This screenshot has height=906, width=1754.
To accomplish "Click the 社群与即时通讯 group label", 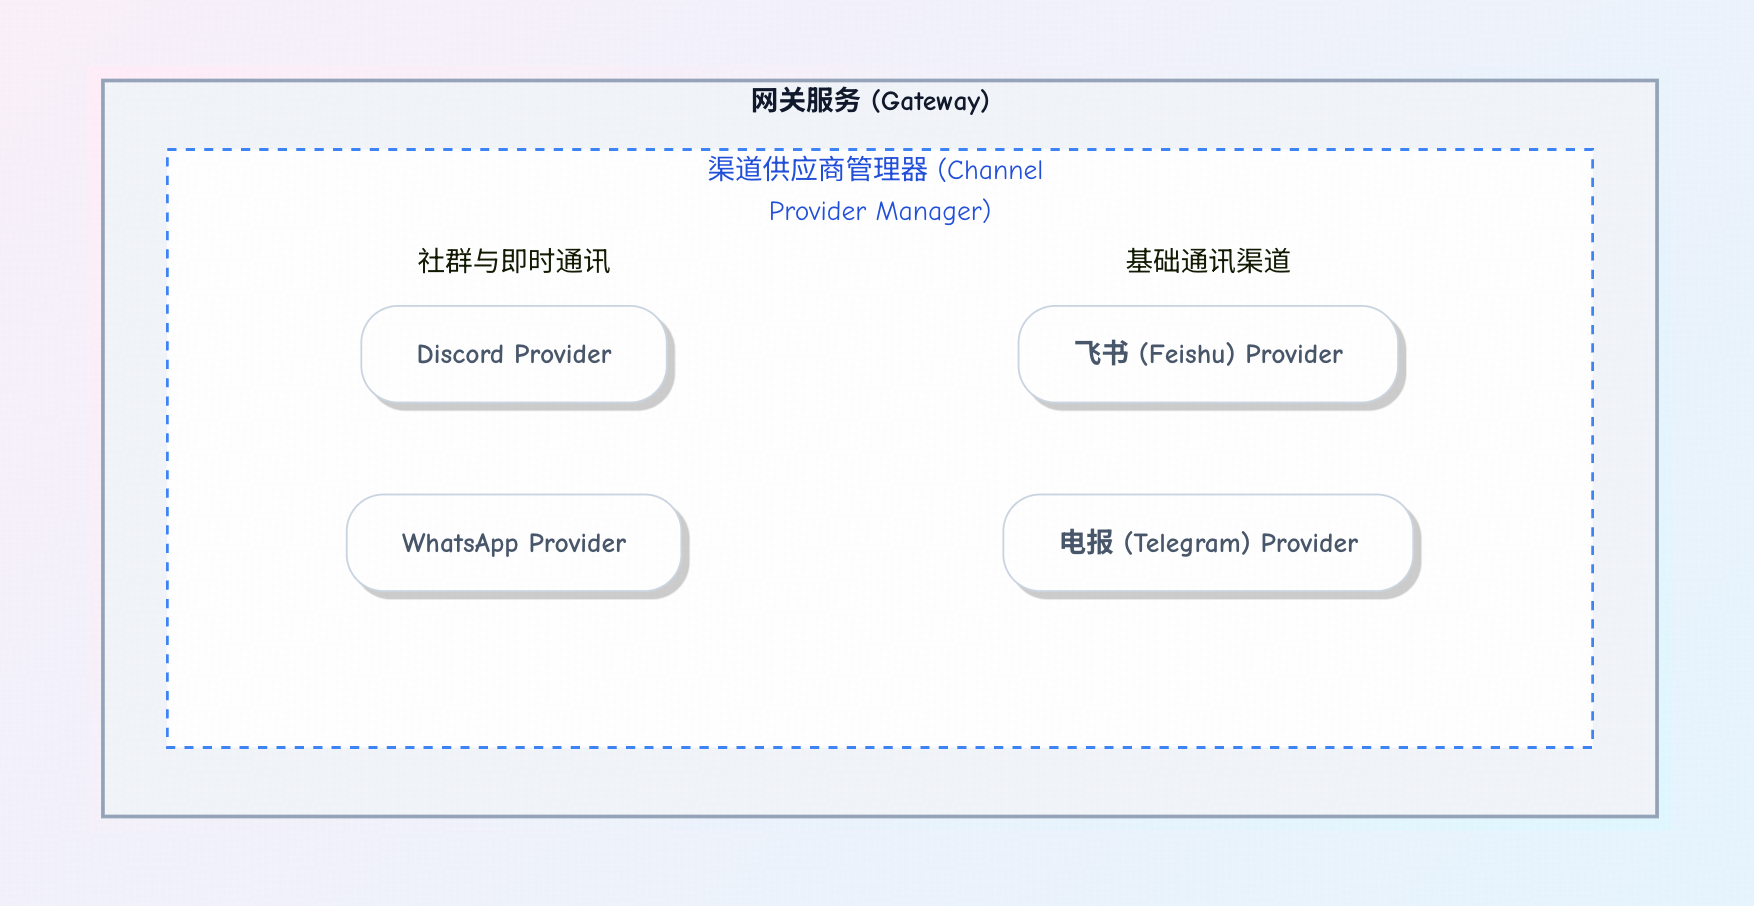I will coord(513,261).
